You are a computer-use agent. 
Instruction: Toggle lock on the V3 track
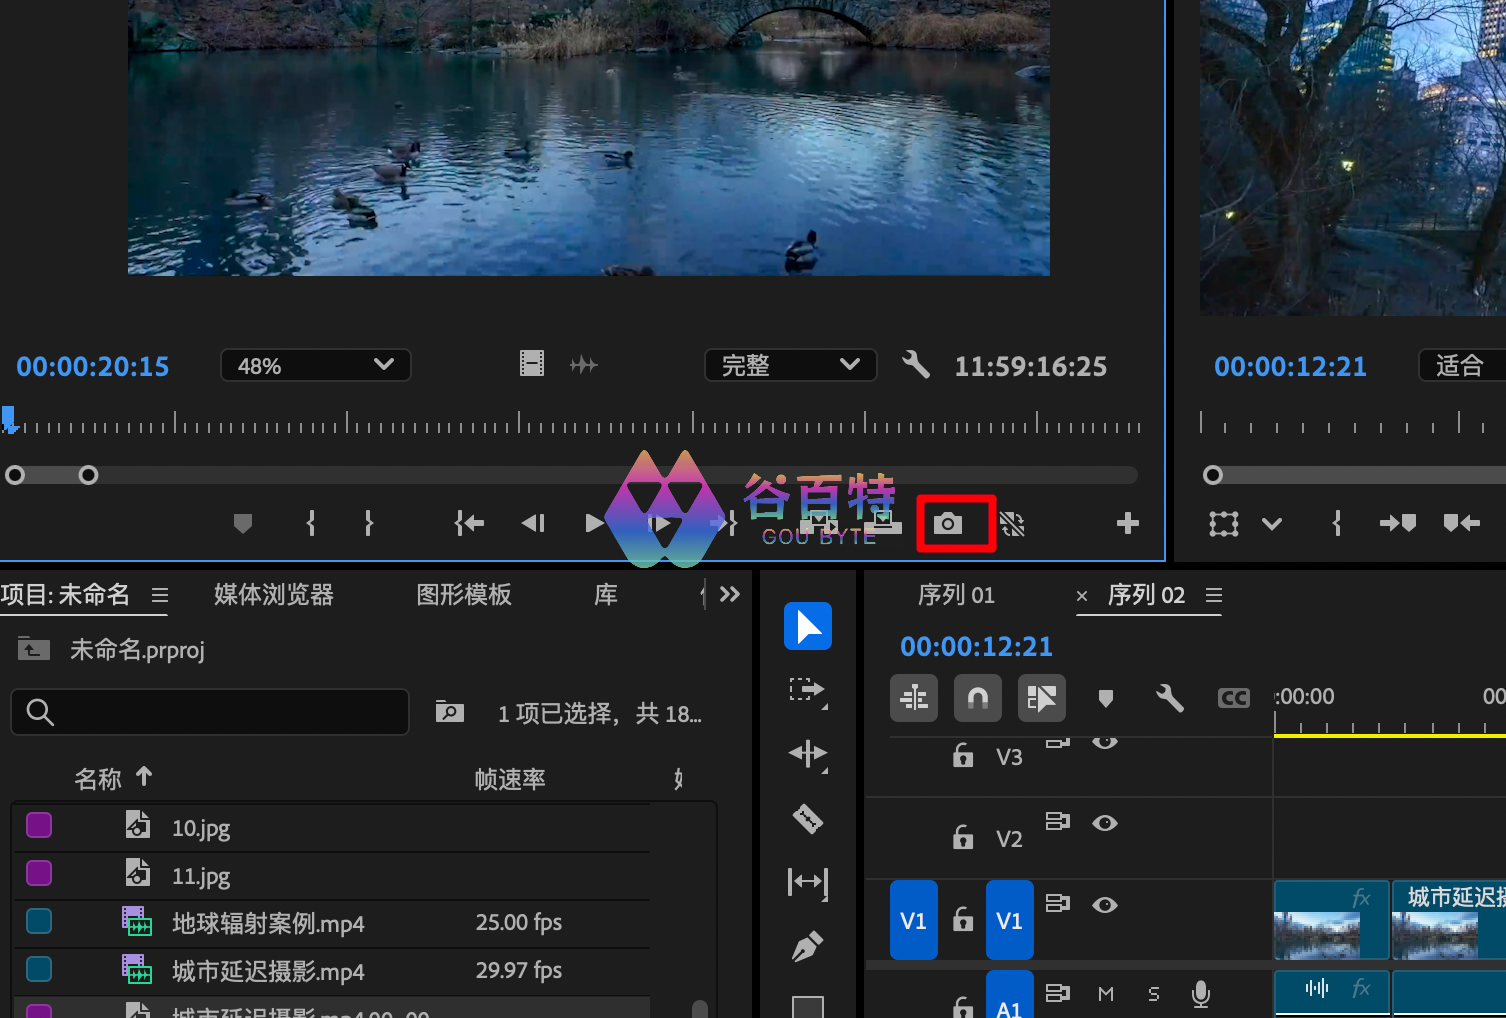click(962, 756)
